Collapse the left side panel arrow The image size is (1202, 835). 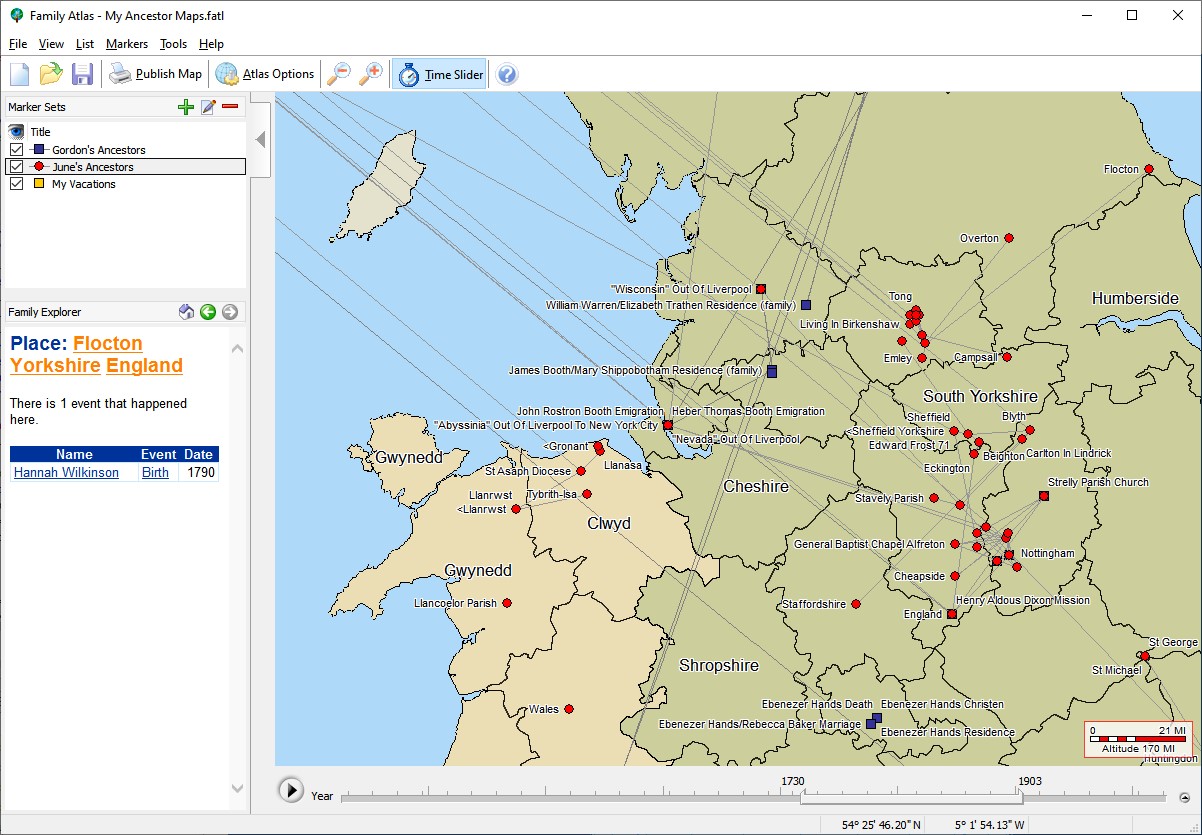[x=260, y=140]
